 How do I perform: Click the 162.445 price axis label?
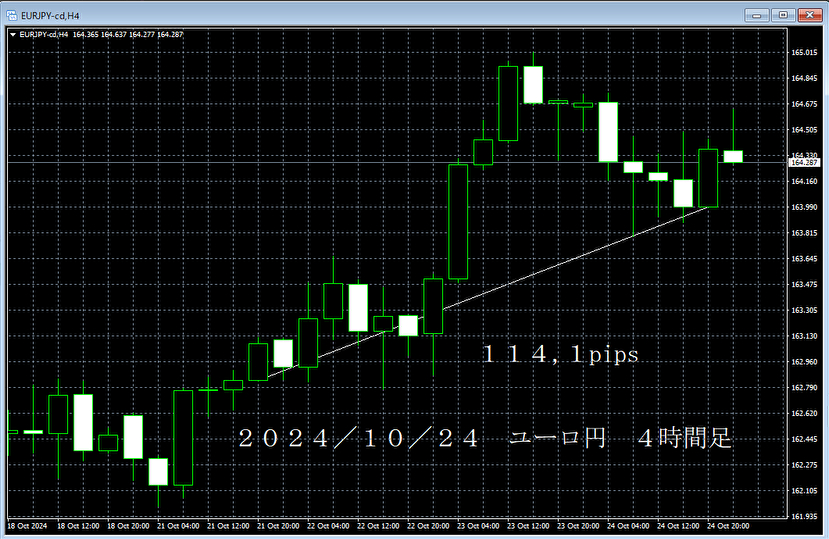click(x=804, y=440)
